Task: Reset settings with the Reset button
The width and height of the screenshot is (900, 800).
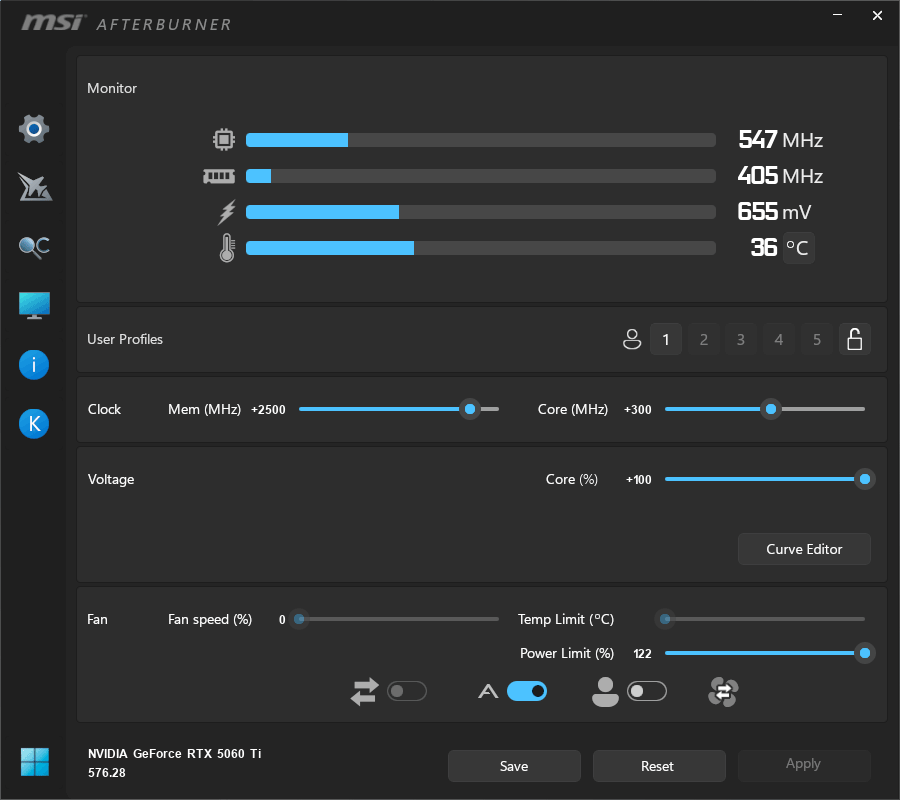Action: point(658,766)
